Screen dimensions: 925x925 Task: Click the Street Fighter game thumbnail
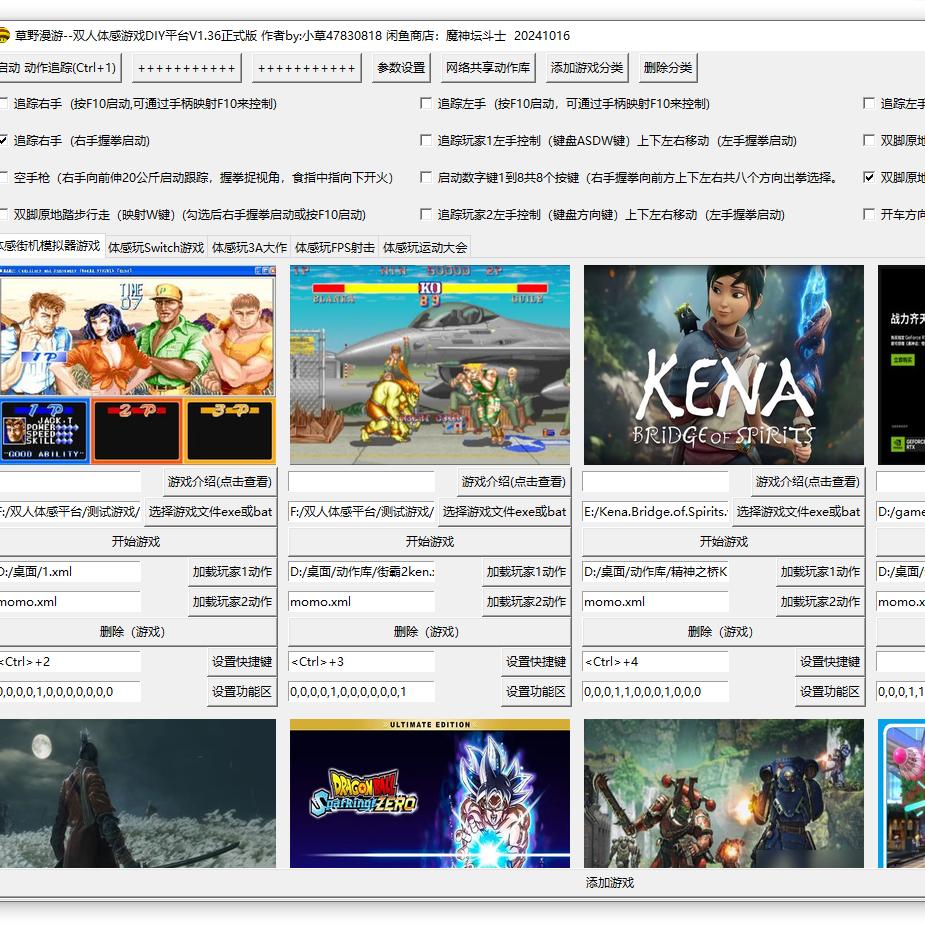click(430, 365)
